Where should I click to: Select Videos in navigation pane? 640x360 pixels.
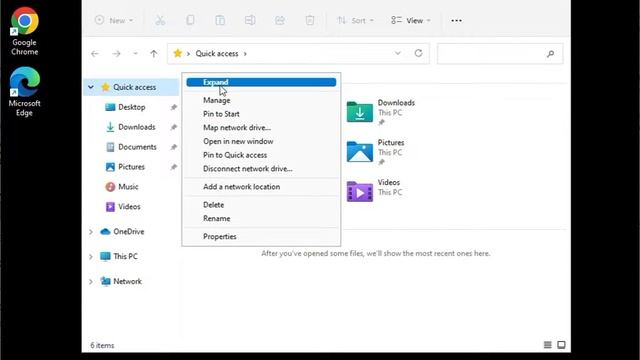click(x=129, y=207)
